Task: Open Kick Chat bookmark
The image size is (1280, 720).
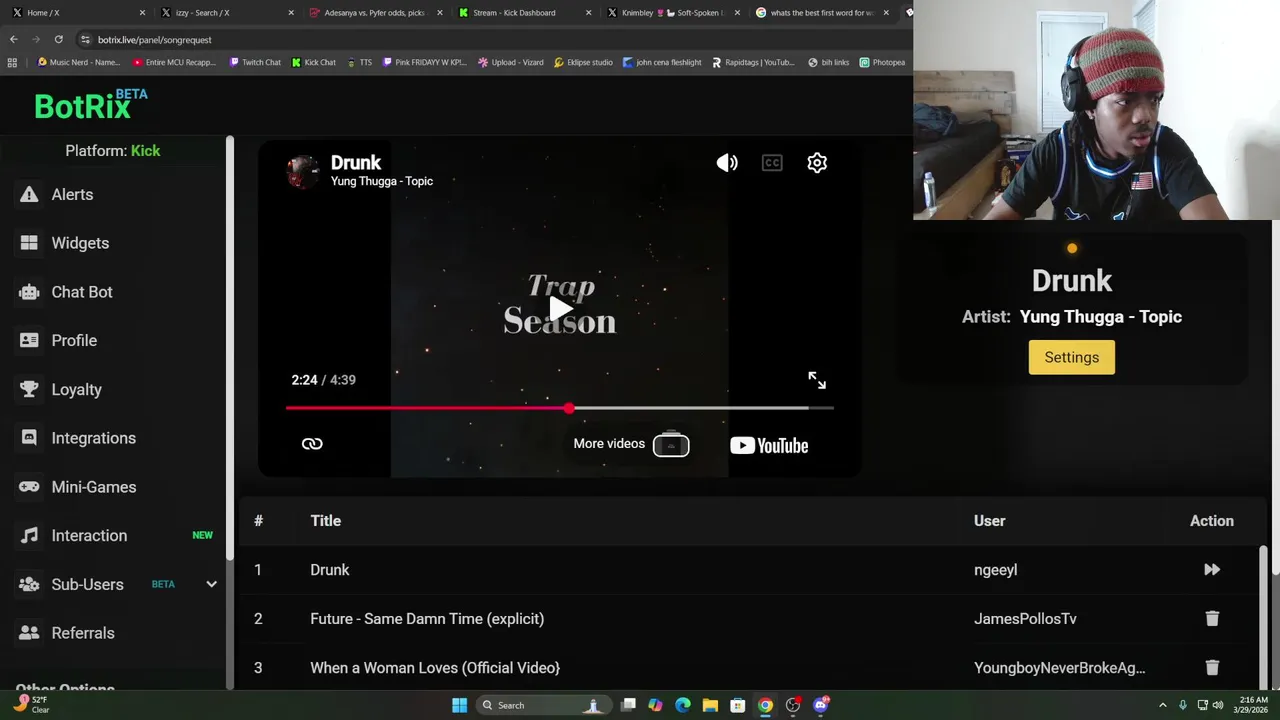Action: coord(314,62)
